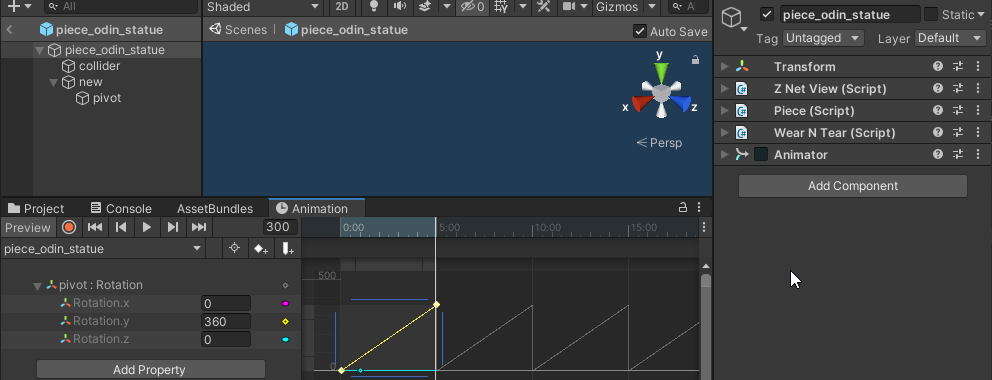Open scene camera settings
Viewport: 992px width, 380px height.
tap(574, 6)
